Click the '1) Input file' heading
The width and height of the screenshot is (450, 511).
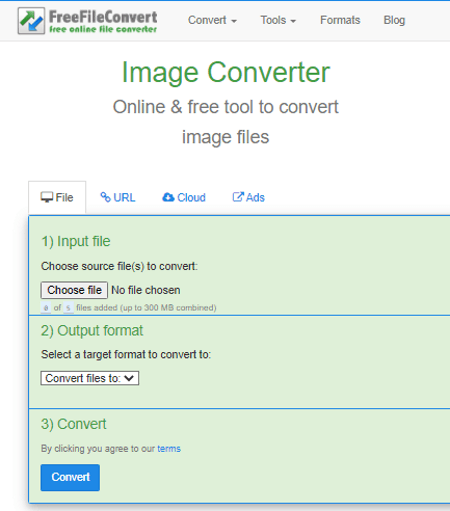point(76,241)
